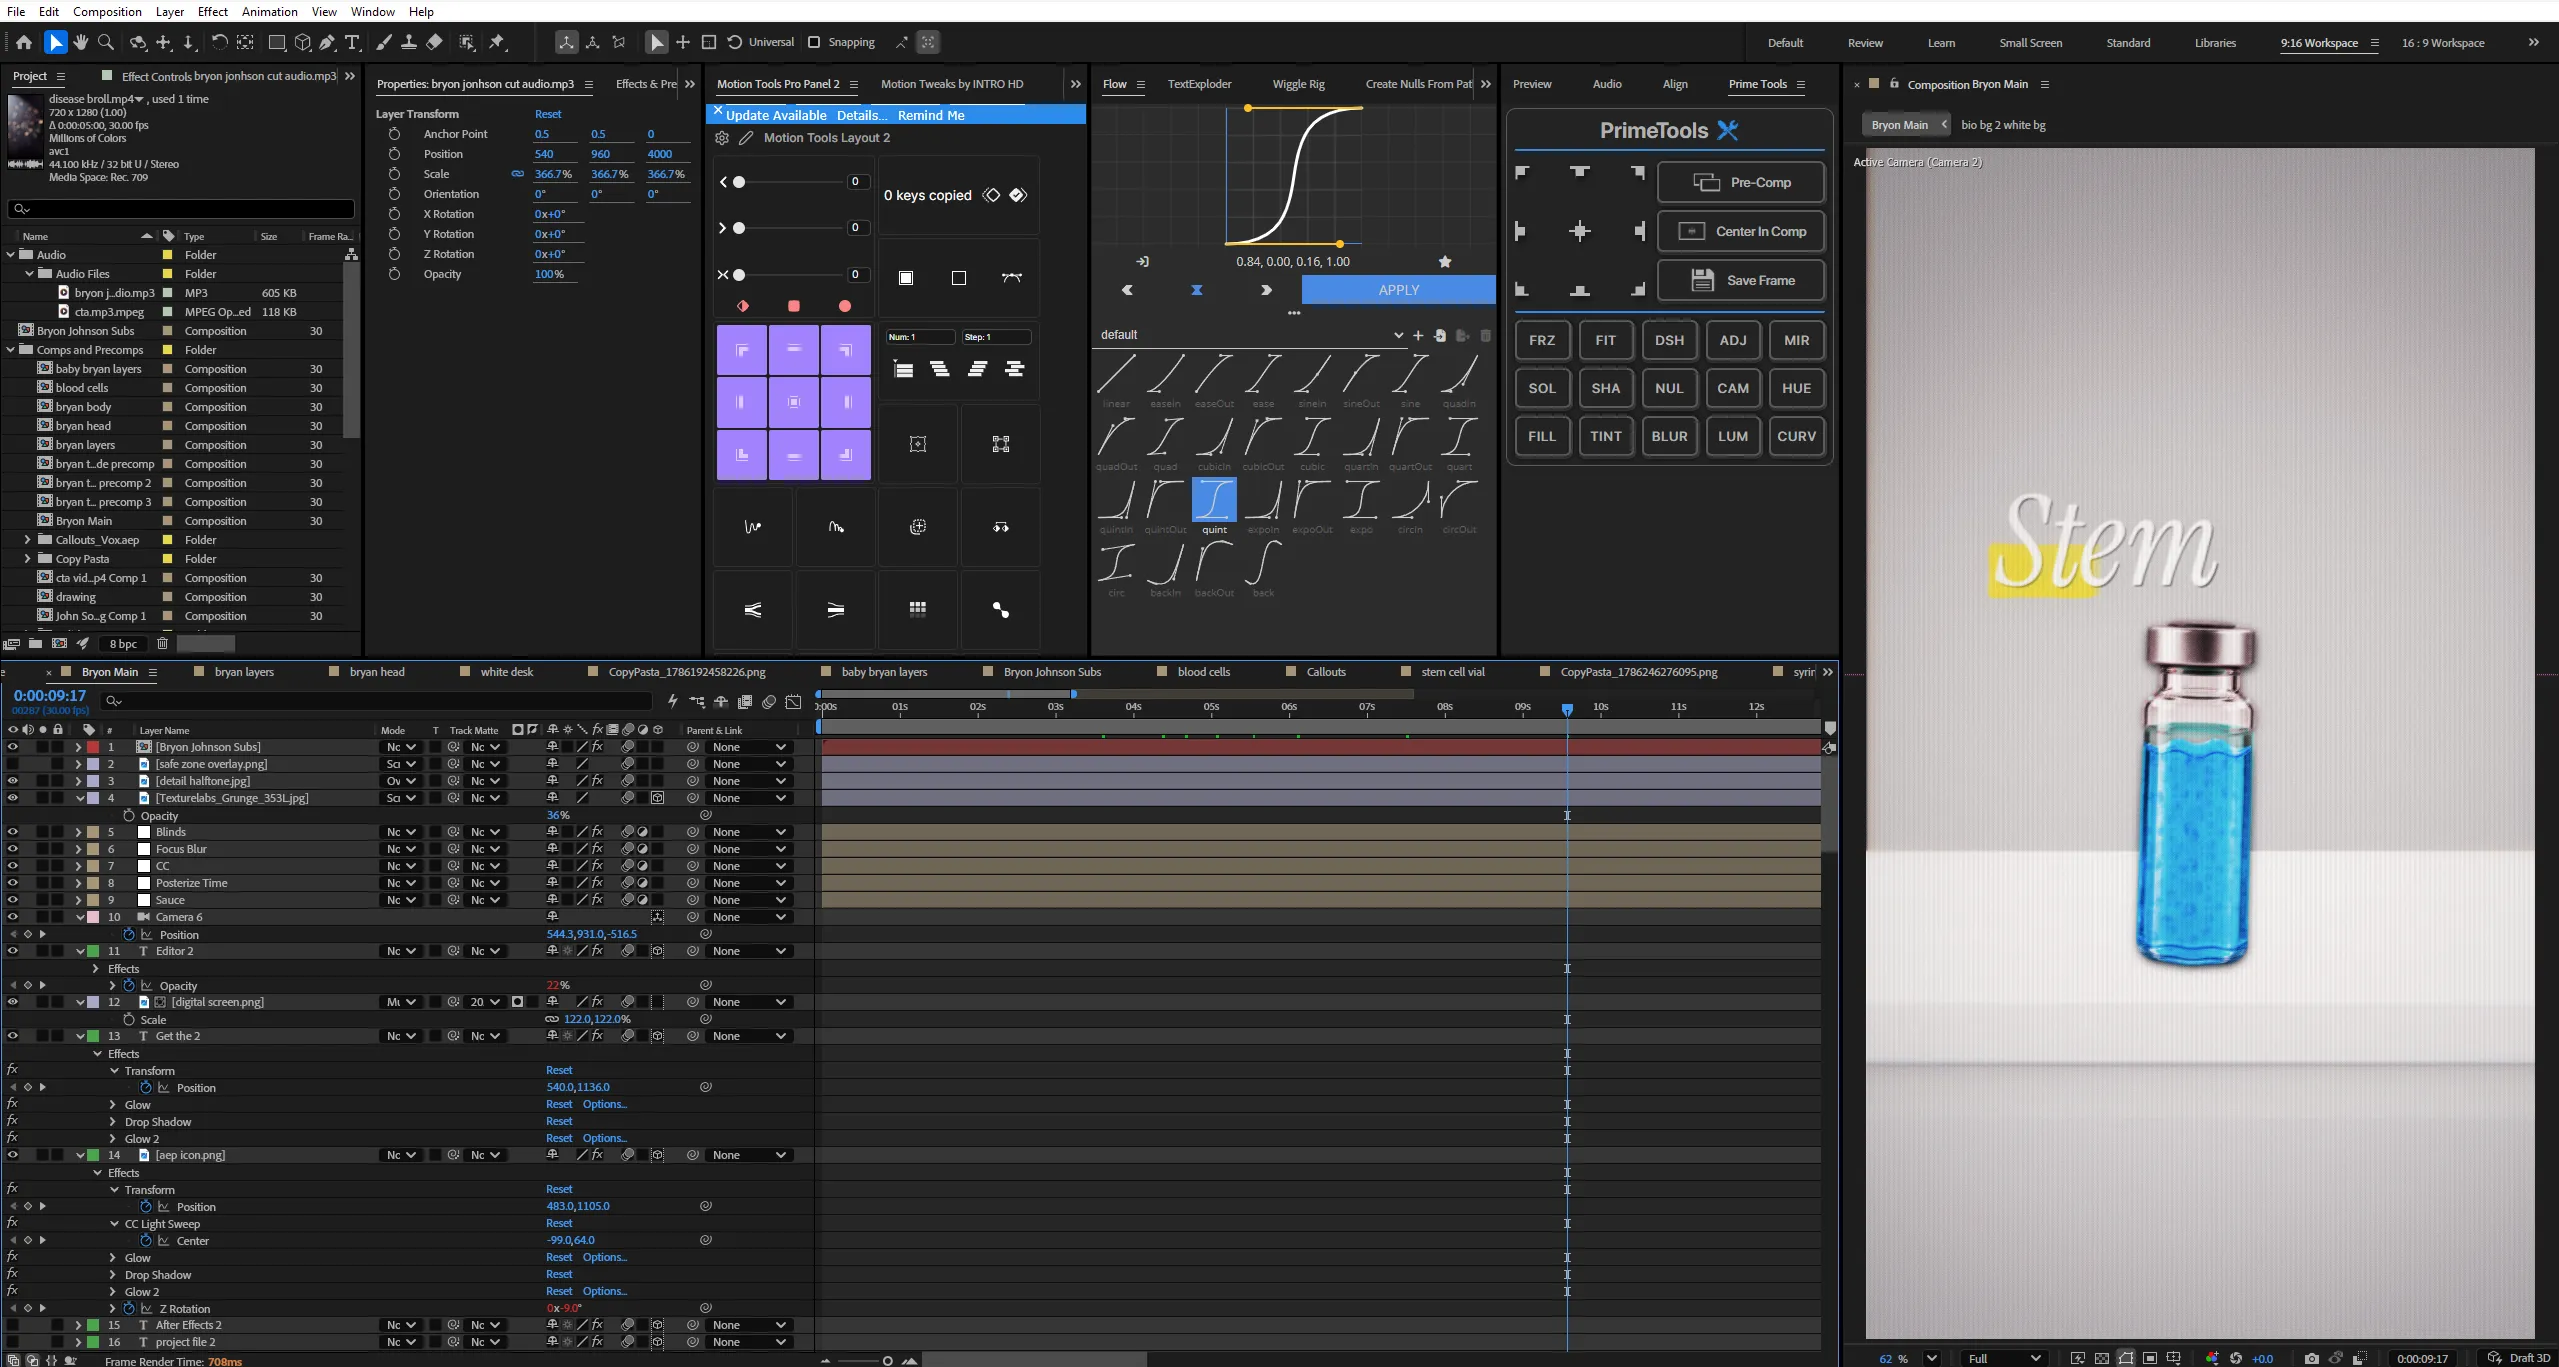Switch to the TextExploder tab
This screenshot has height=1367, width=2559.
1199,84
